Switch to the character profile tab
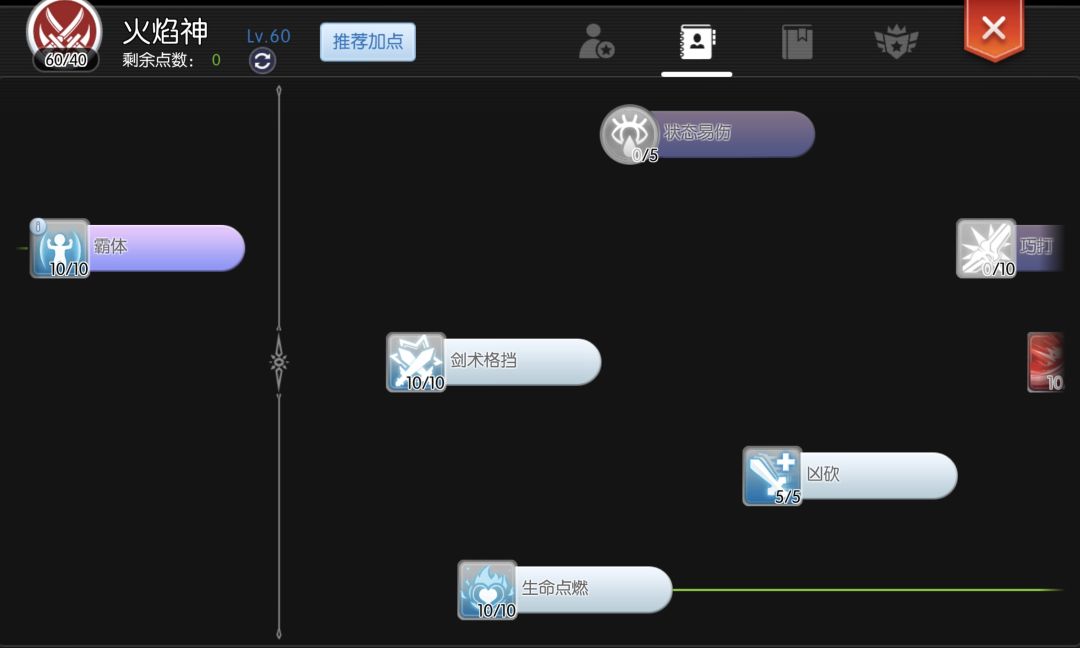Screen dimensions: 1080x648 tap(596, 42)
